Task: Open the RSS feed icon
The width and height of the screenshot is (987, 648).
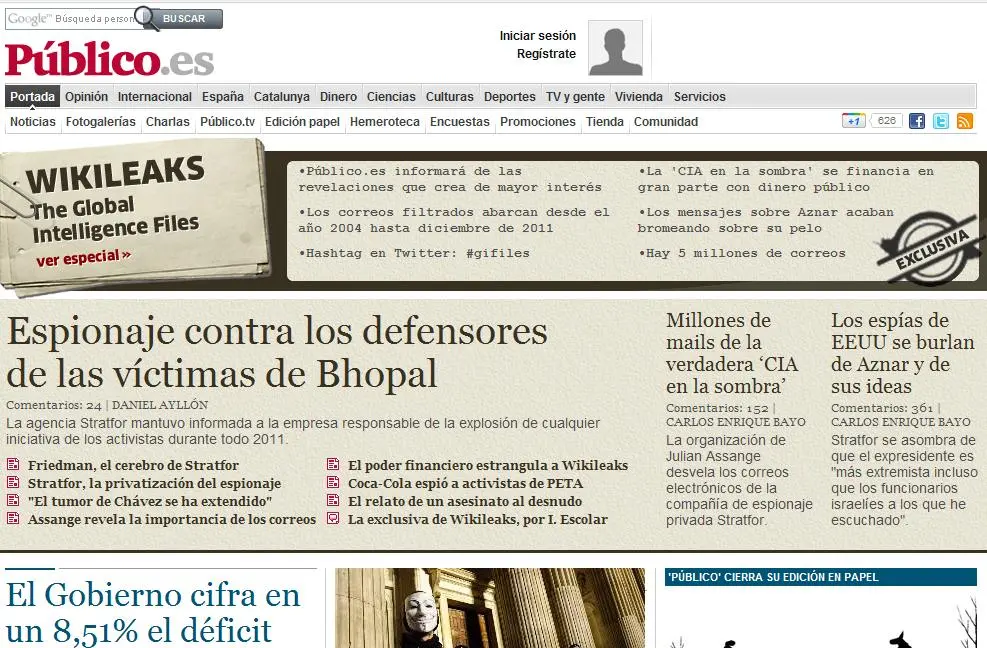Action: click(964, 121)
